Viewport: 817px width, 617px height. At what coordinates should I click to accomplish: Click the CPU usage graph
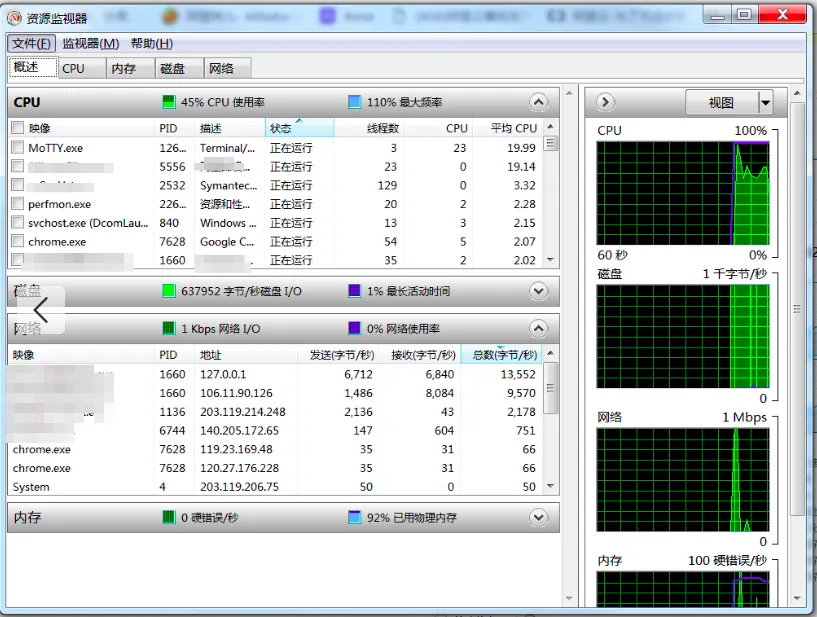point(683,193)
